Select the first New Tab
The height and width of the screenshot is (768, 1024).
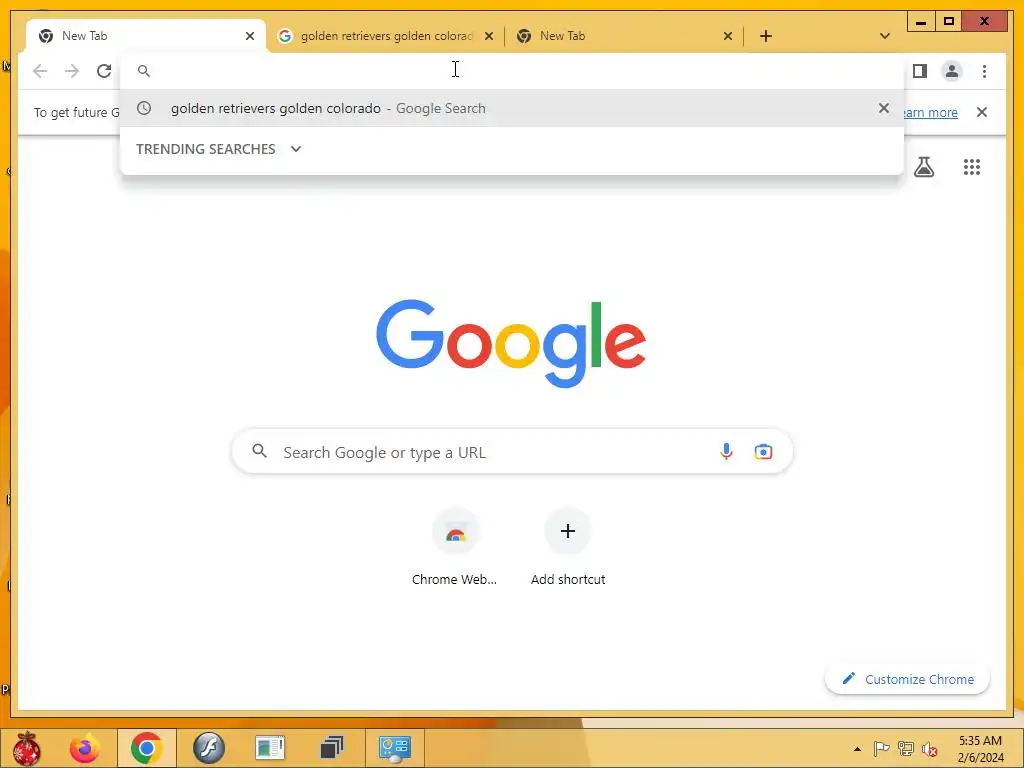point(146,36)
